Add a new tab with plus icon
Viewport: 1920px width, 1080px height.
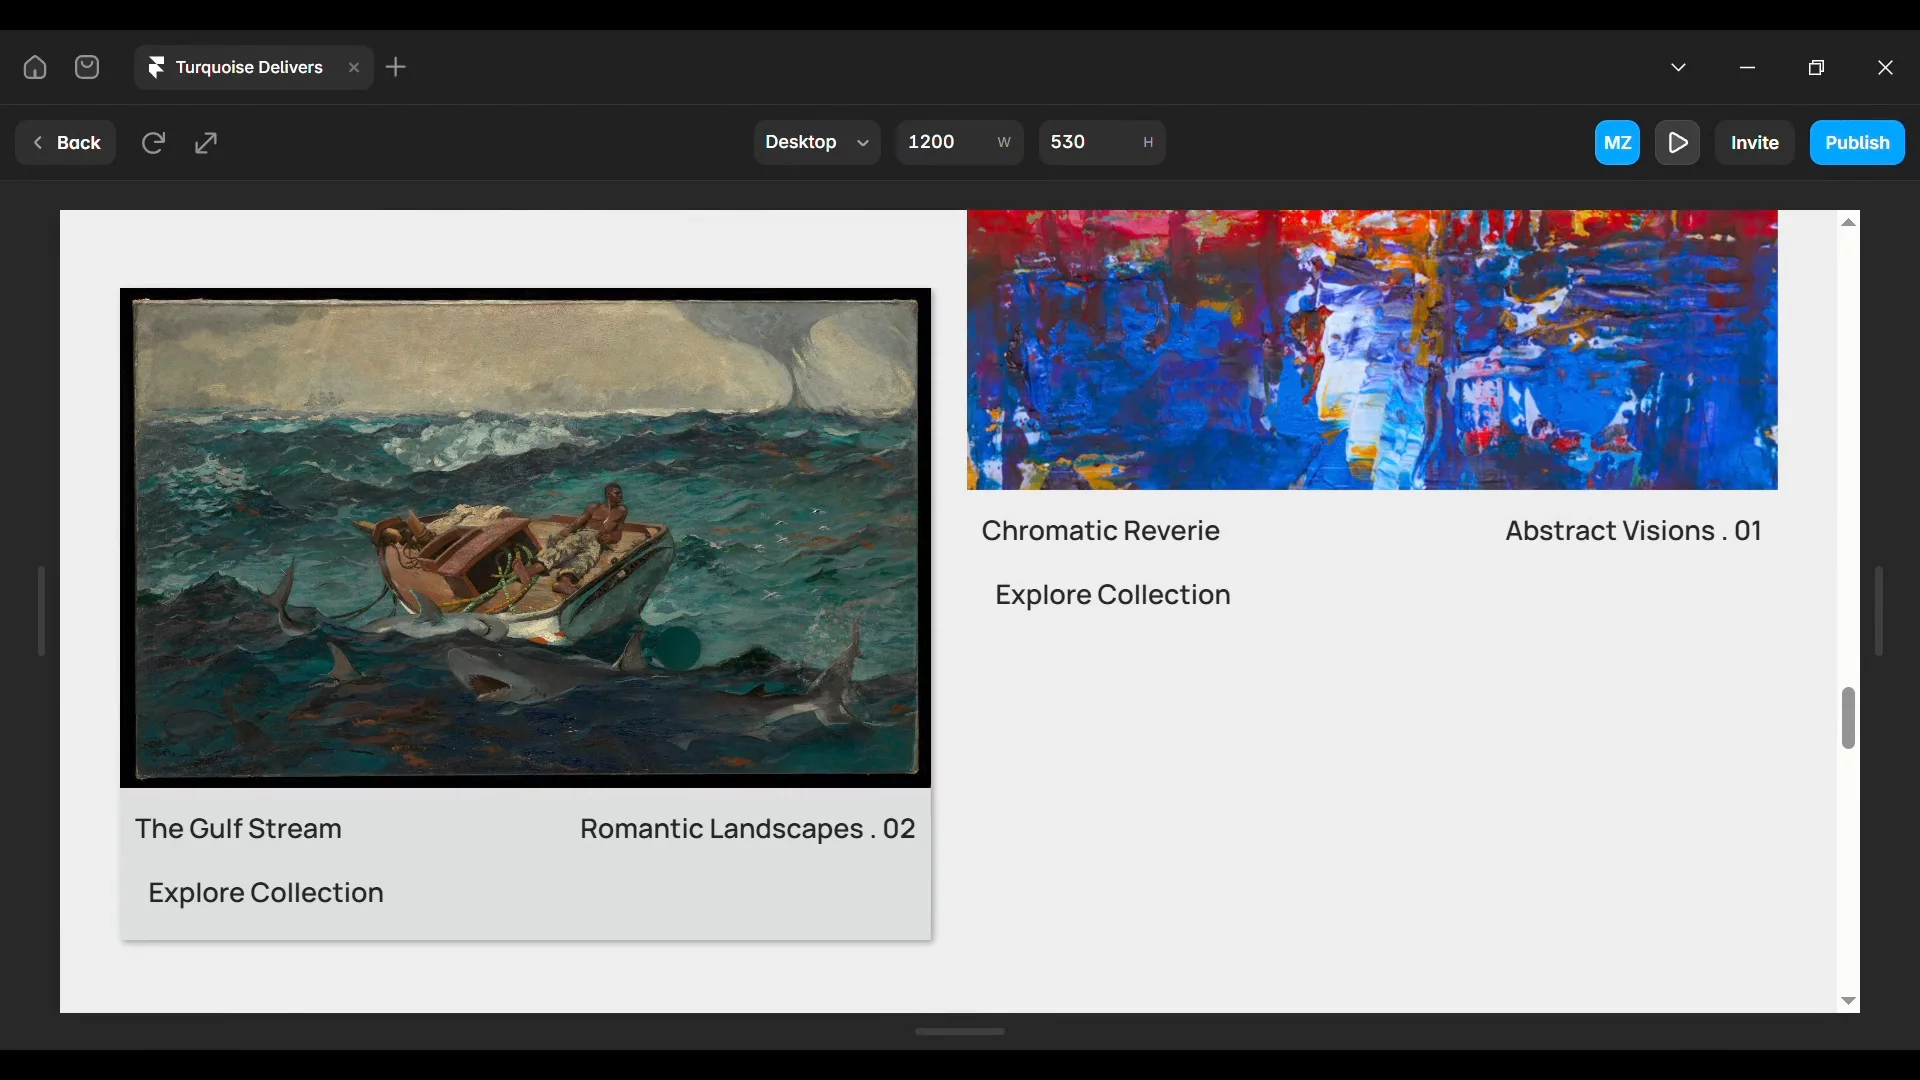click(396, 67)
